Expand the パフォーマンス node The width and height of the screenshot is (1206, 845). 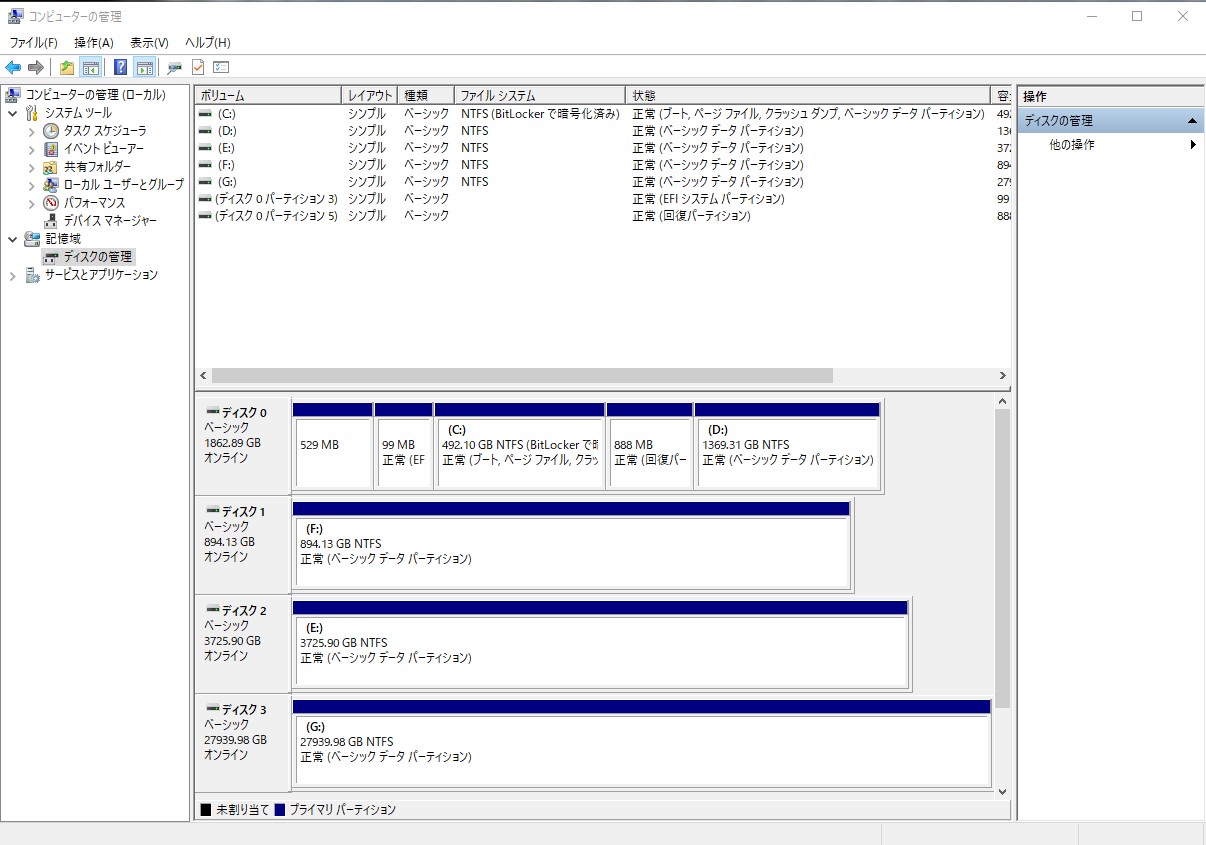[31, 203]
